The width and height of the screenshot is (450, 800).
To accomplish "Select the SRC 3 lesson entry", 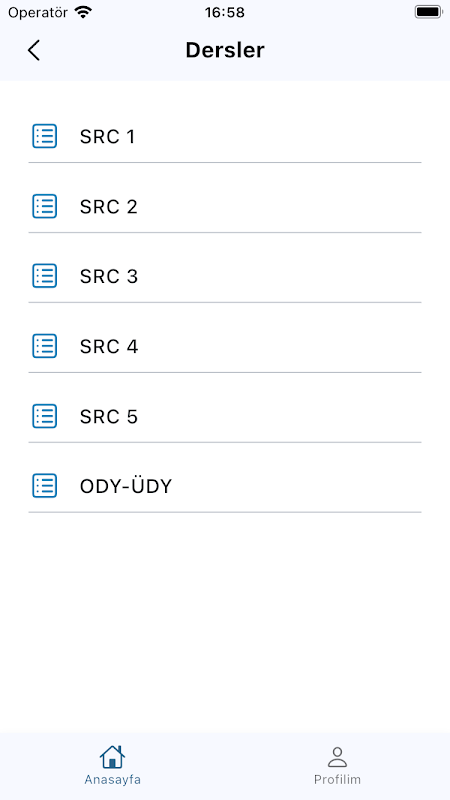I will [x=225, y=277].
